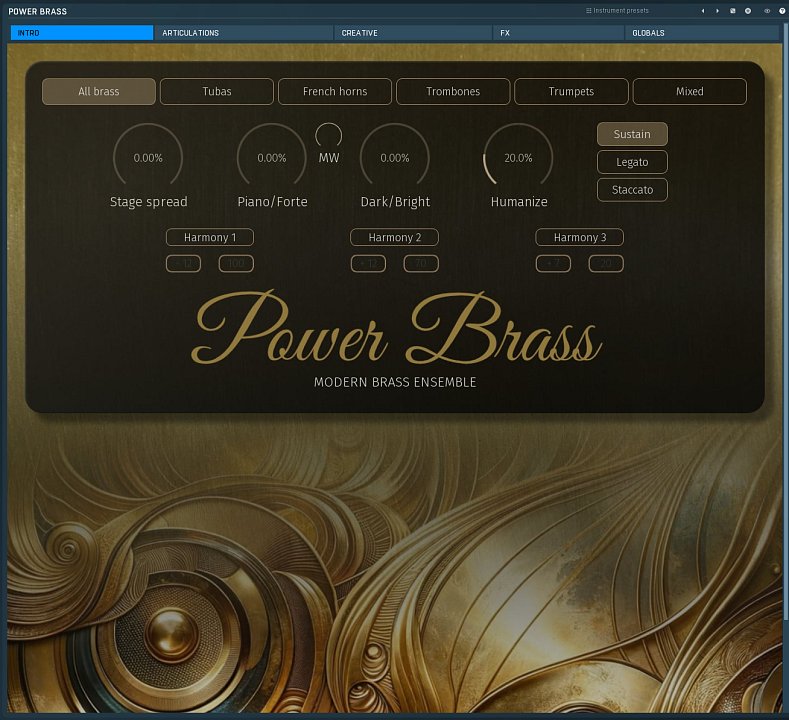Open the FX tab
The height and width of the screenshot is (720, 789).
[558, 33]
